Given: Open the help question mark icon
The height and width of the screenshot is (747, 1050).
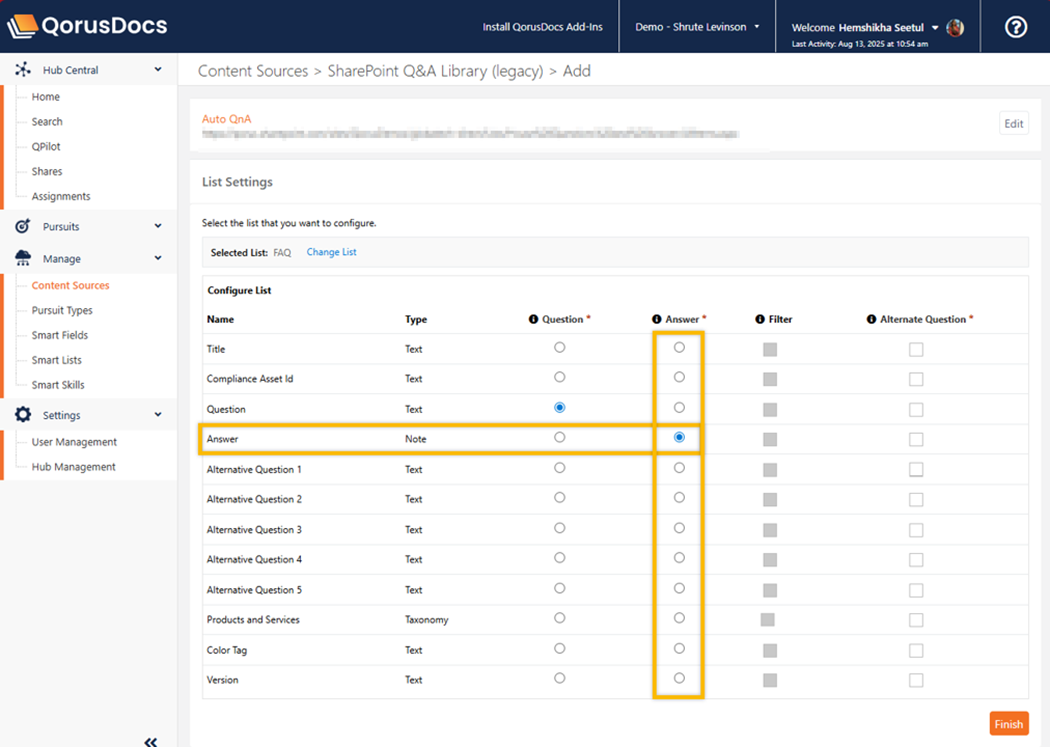Looking at the screenshot, I should pos(1015,27).
